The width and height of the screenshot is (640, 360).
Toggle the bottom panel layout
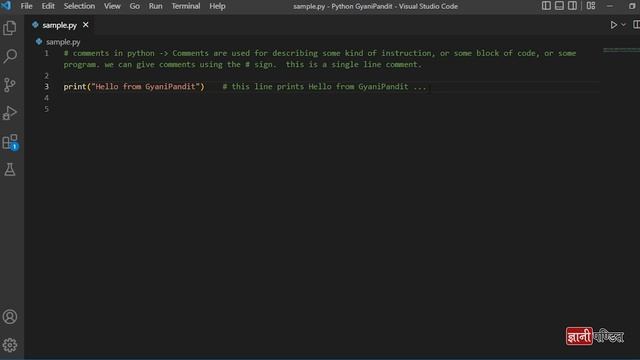pyautogui.click(x=559, y=6)
